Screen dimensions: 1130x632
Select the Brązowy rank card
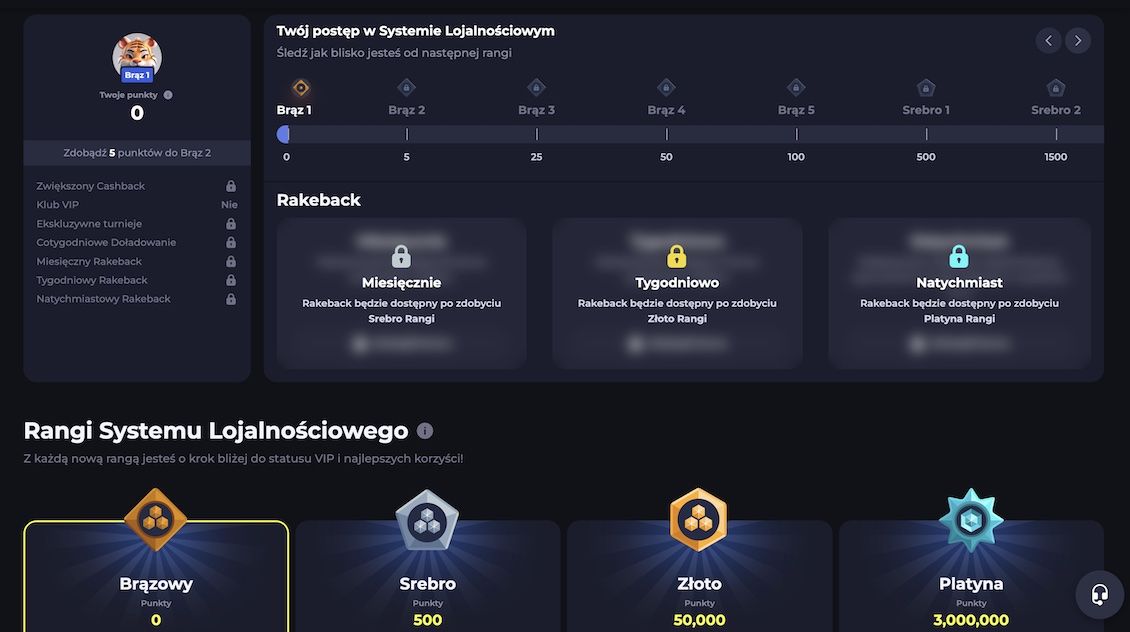point(156,585)
